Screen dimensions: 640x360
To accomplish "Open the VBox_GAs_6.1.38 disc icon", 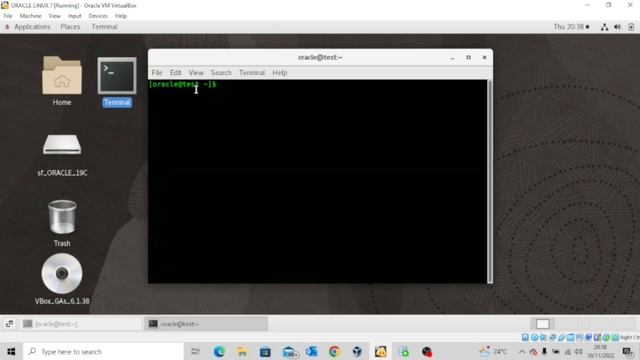I will (x=62, y=279).
